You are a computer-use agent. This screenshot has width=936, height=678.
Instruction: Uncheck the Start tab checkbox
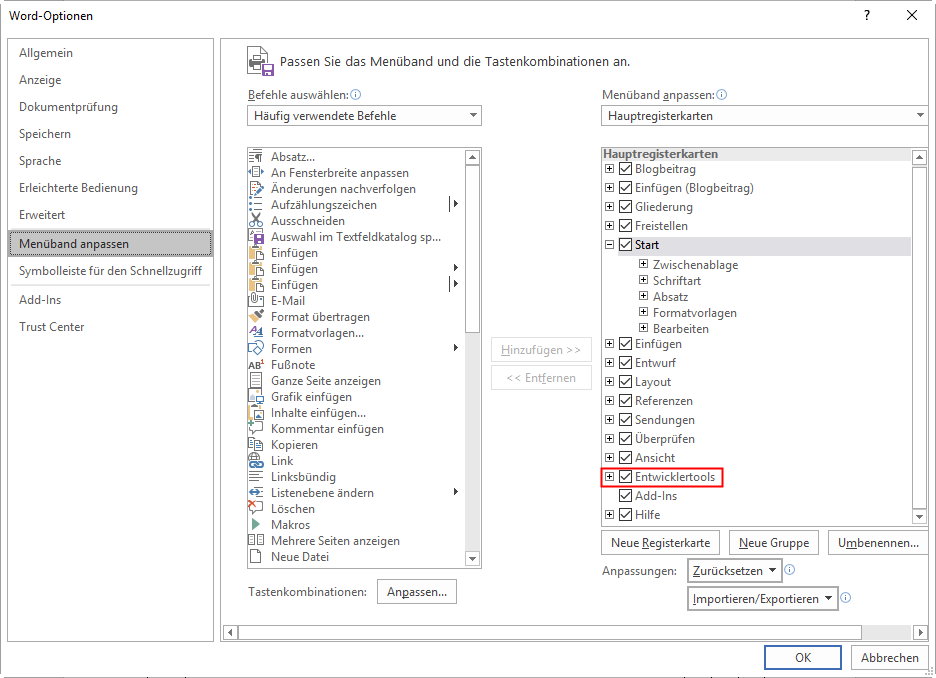pyautogui.click(x=626, y=245)
